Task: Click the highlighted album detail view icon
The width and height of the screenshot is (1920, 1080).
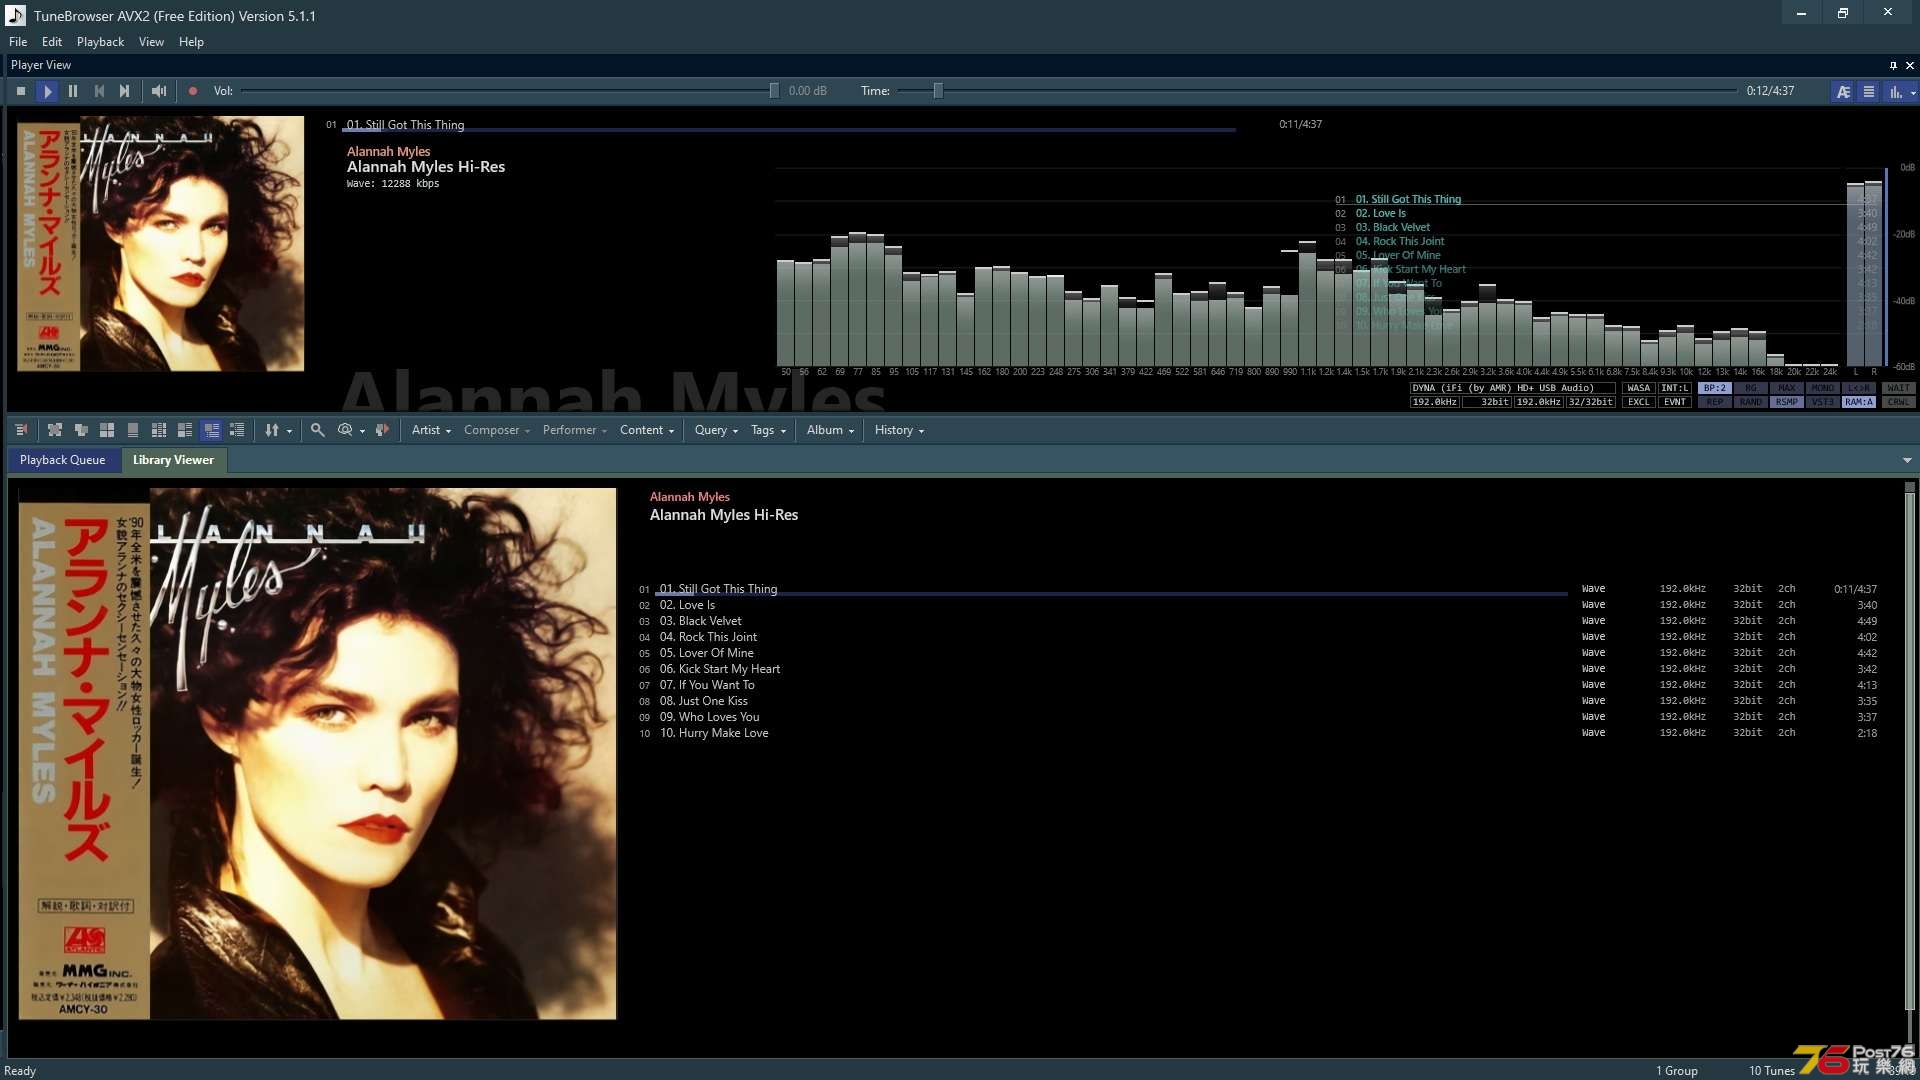Action: [x=211, y=430]
